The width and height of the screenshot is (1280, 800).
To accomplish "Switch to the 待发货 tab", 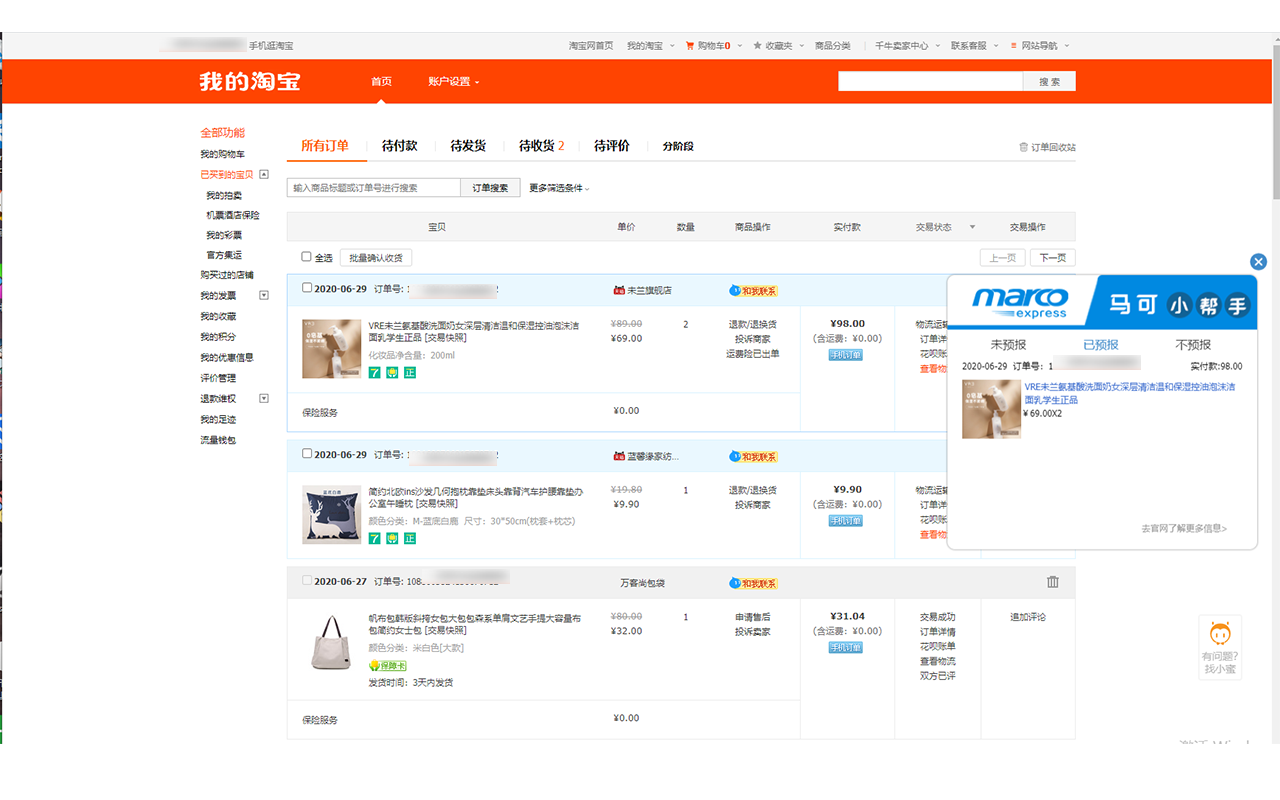I will tap(468, 146).
